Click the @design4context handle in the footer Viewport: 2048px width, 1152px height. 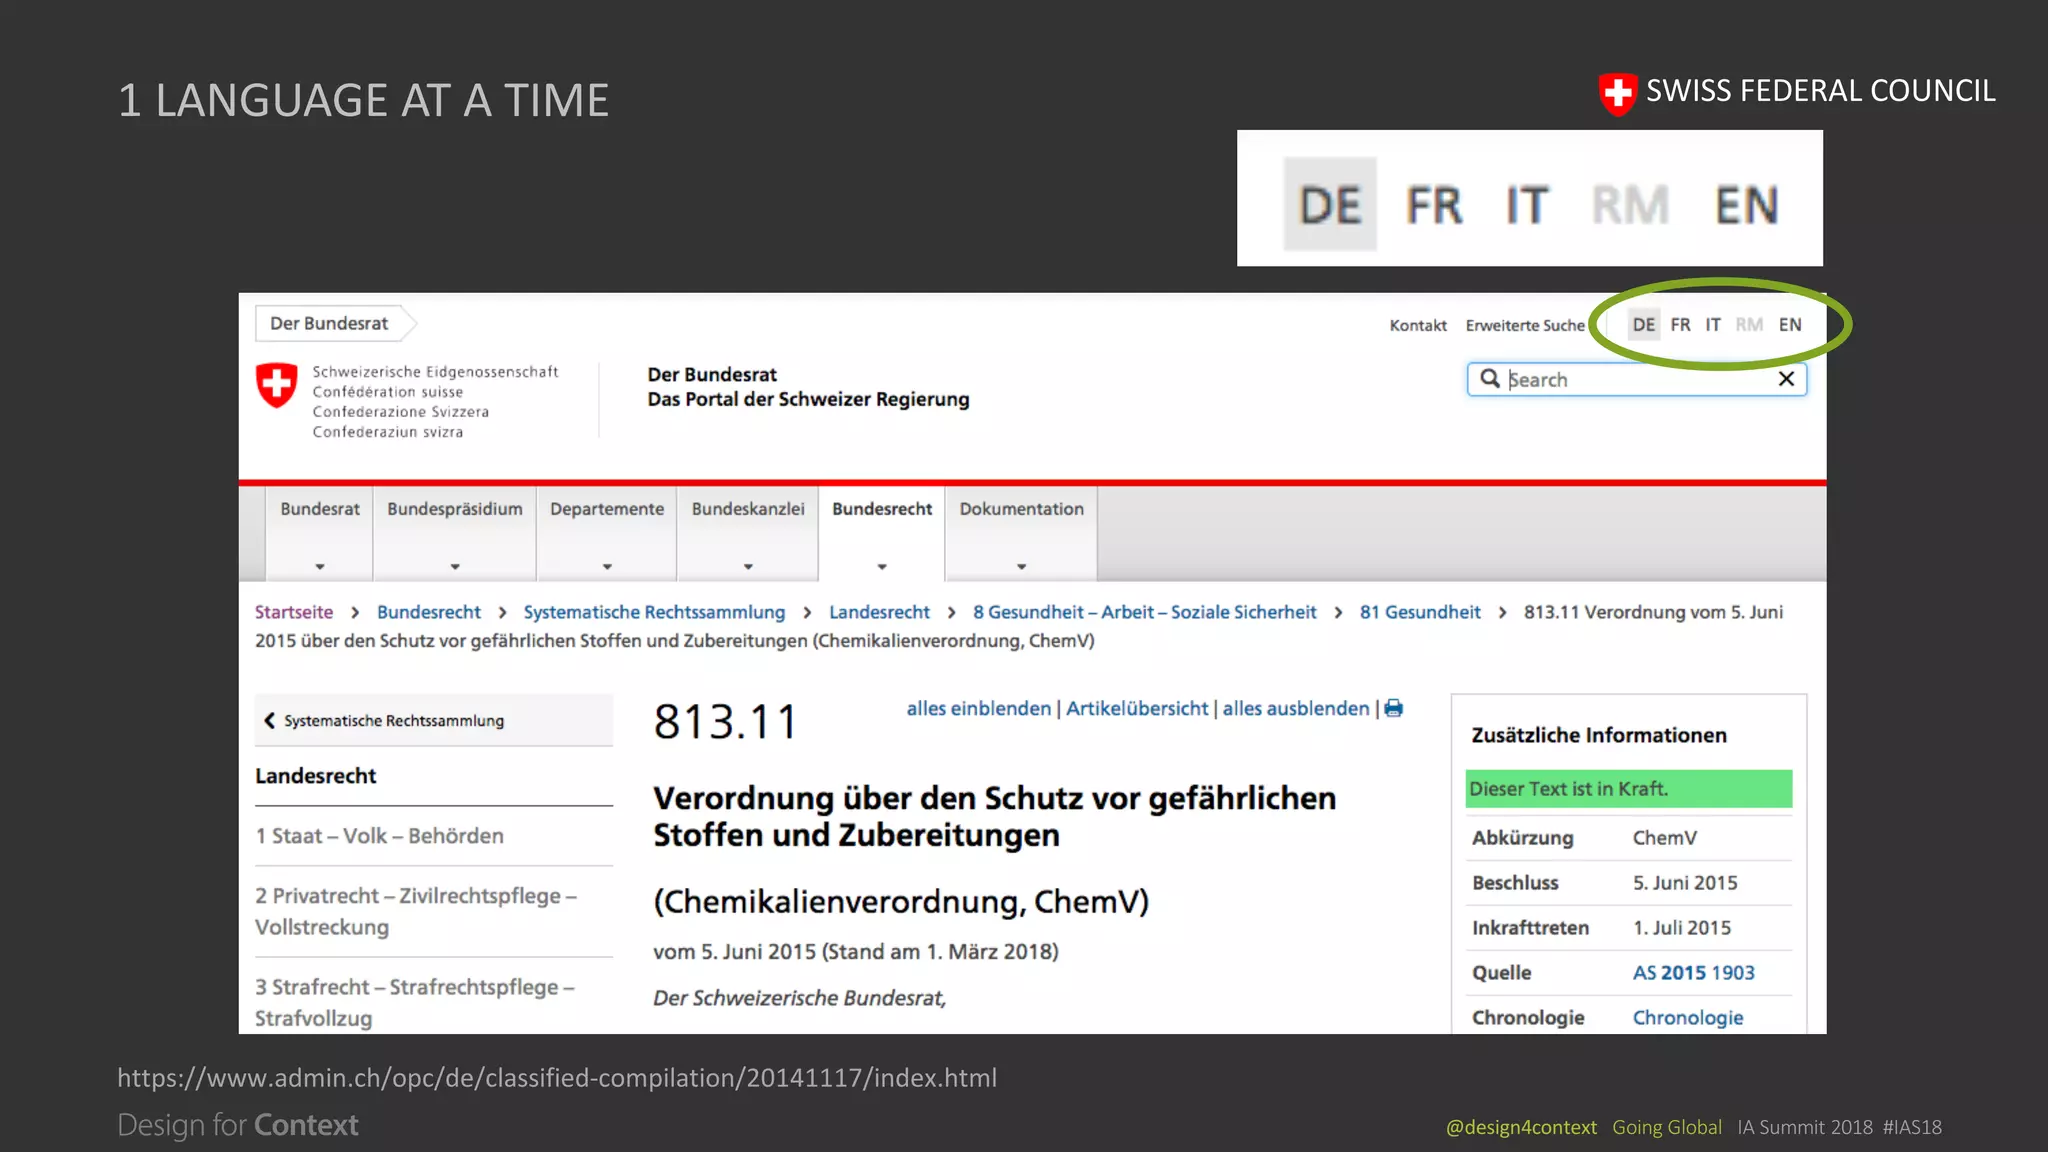tap(1521, 1127)
